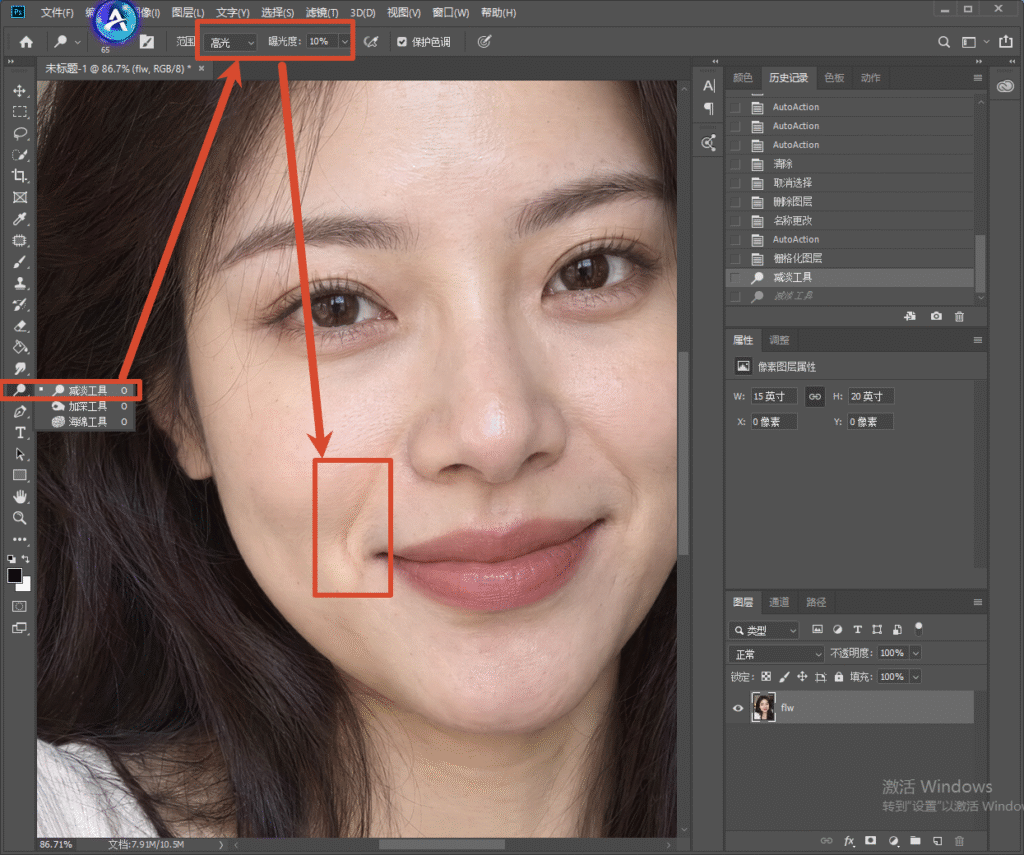This screenshot has width=1024, height=855.
Task: Open the 曝光度 exposure dropdown arrow
Action: [x=345, y=42]
